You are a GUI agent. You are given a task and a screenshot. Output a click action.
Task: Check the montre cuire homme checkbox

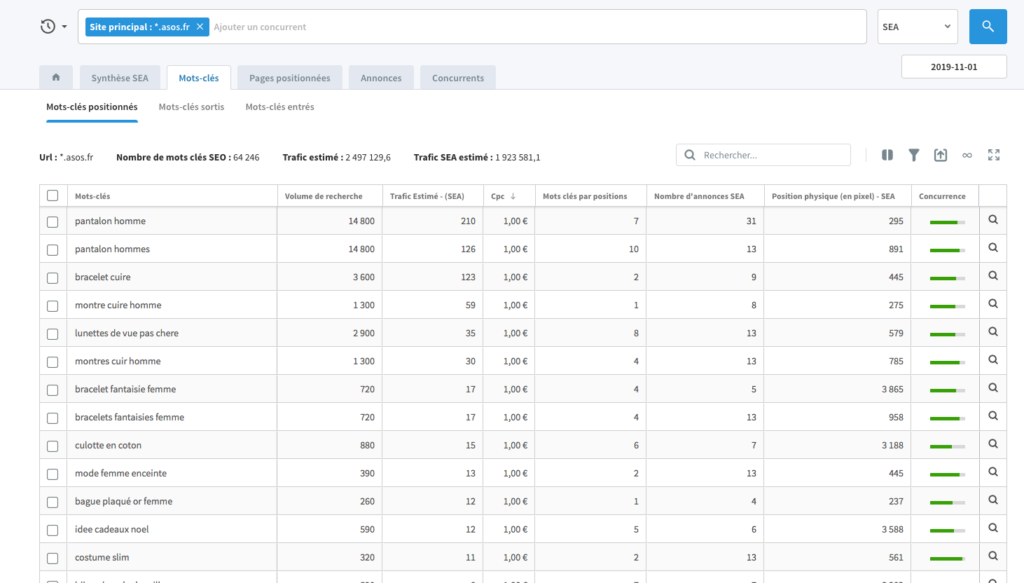click(x=53, y=306)
